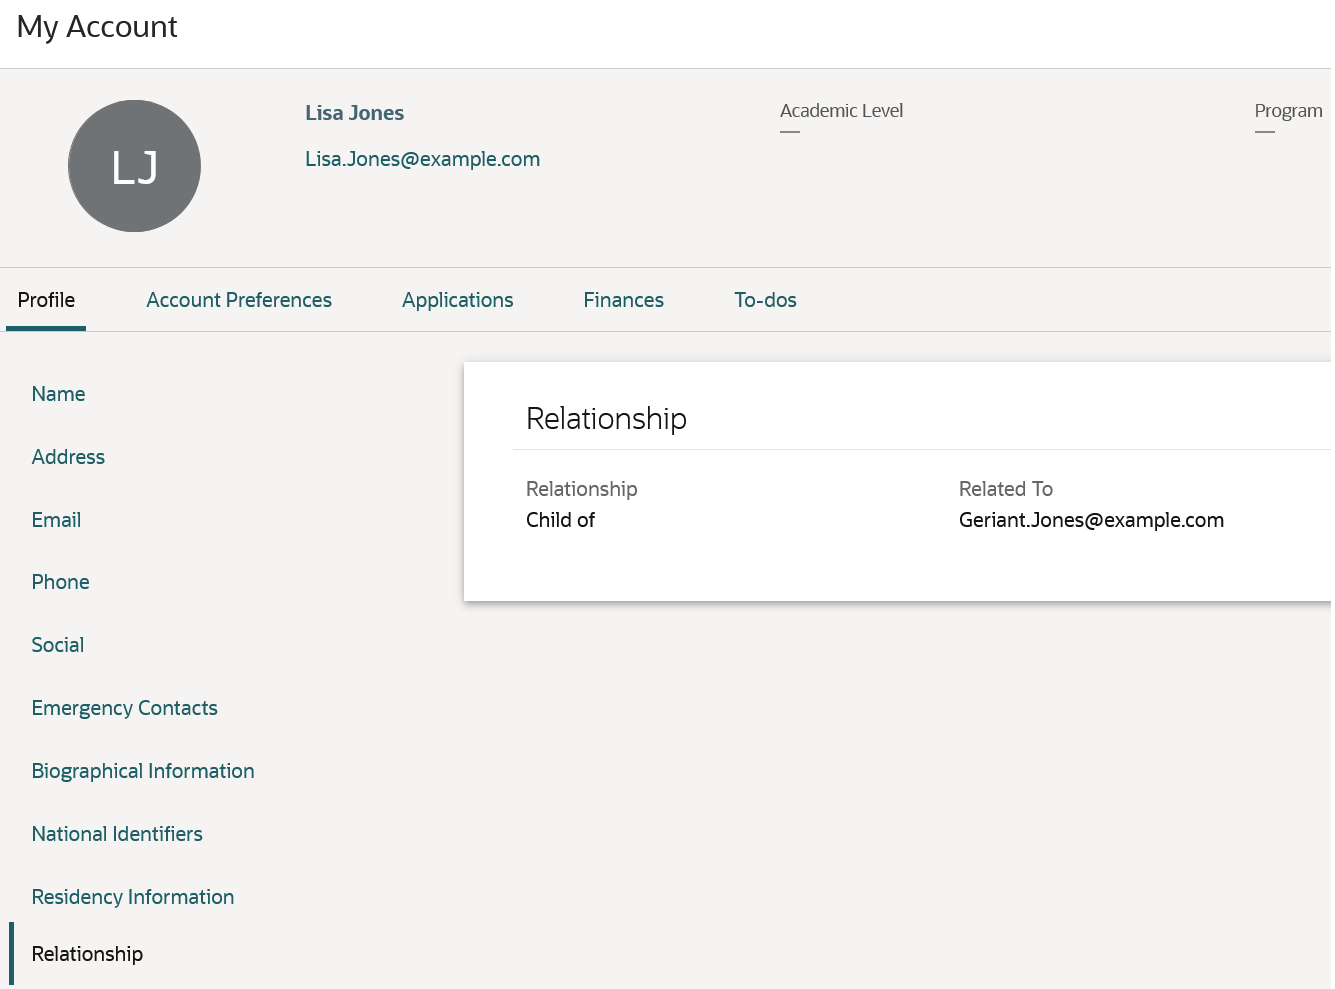Open the Account Preferences tab
This screenshot has width=1335, height=989.
239,300
